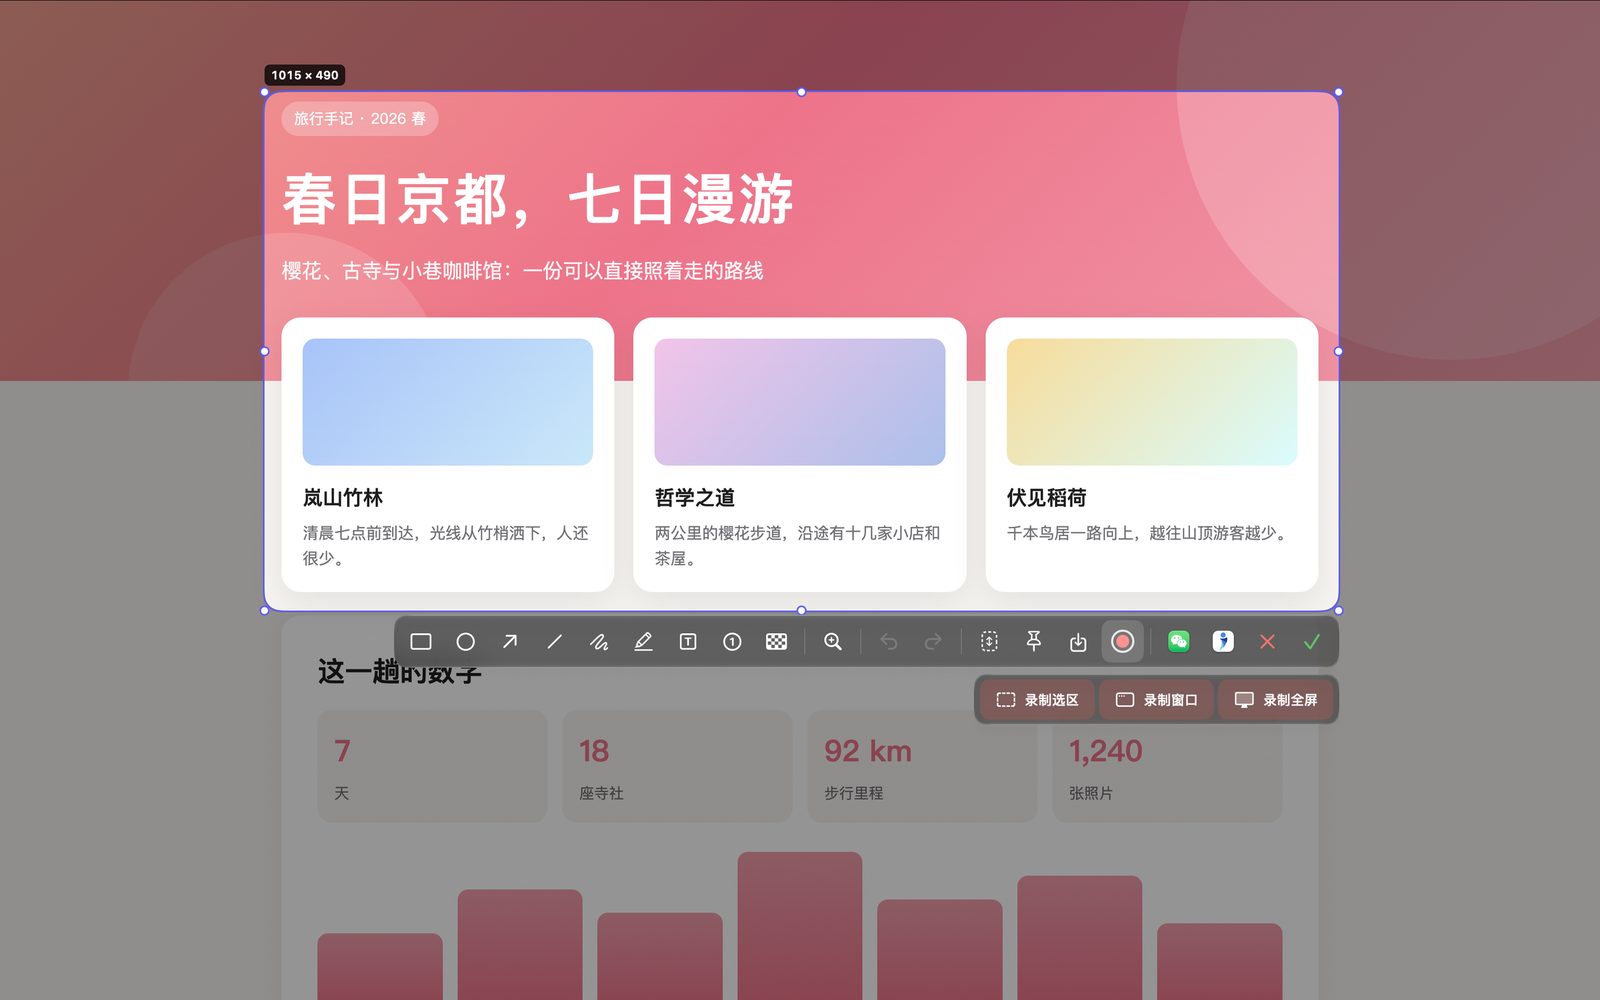Click the right-middle selection handle

(x=1338, y=351)
